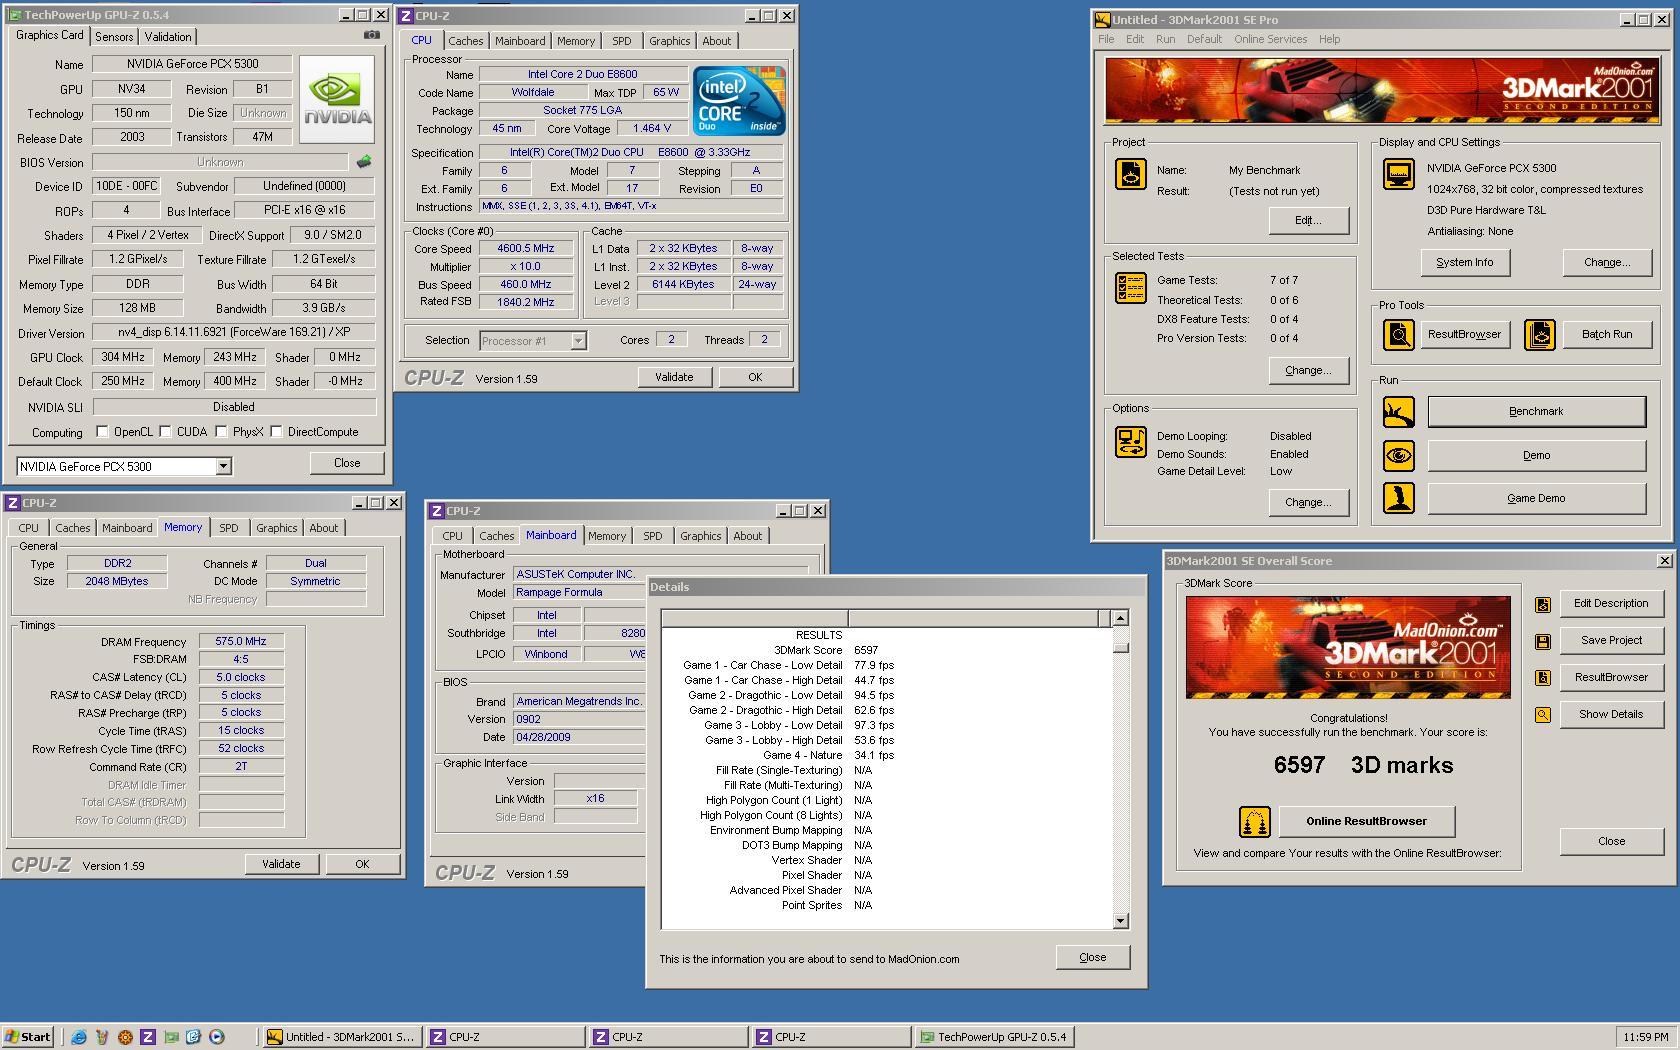Click the Online ResultBrowser button
1680x1050 pixels.
click(x=1366, y=821)
